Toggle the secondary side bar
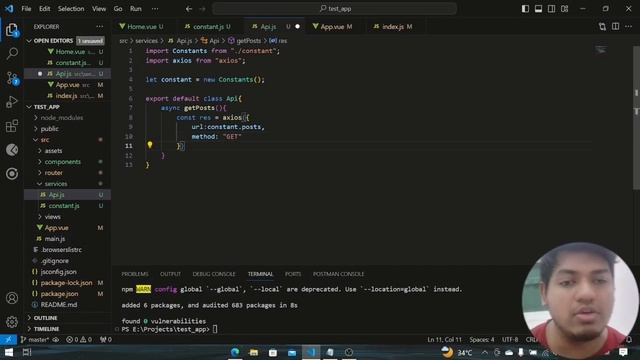This screenshot has height=360, width=640. point(551,9)
